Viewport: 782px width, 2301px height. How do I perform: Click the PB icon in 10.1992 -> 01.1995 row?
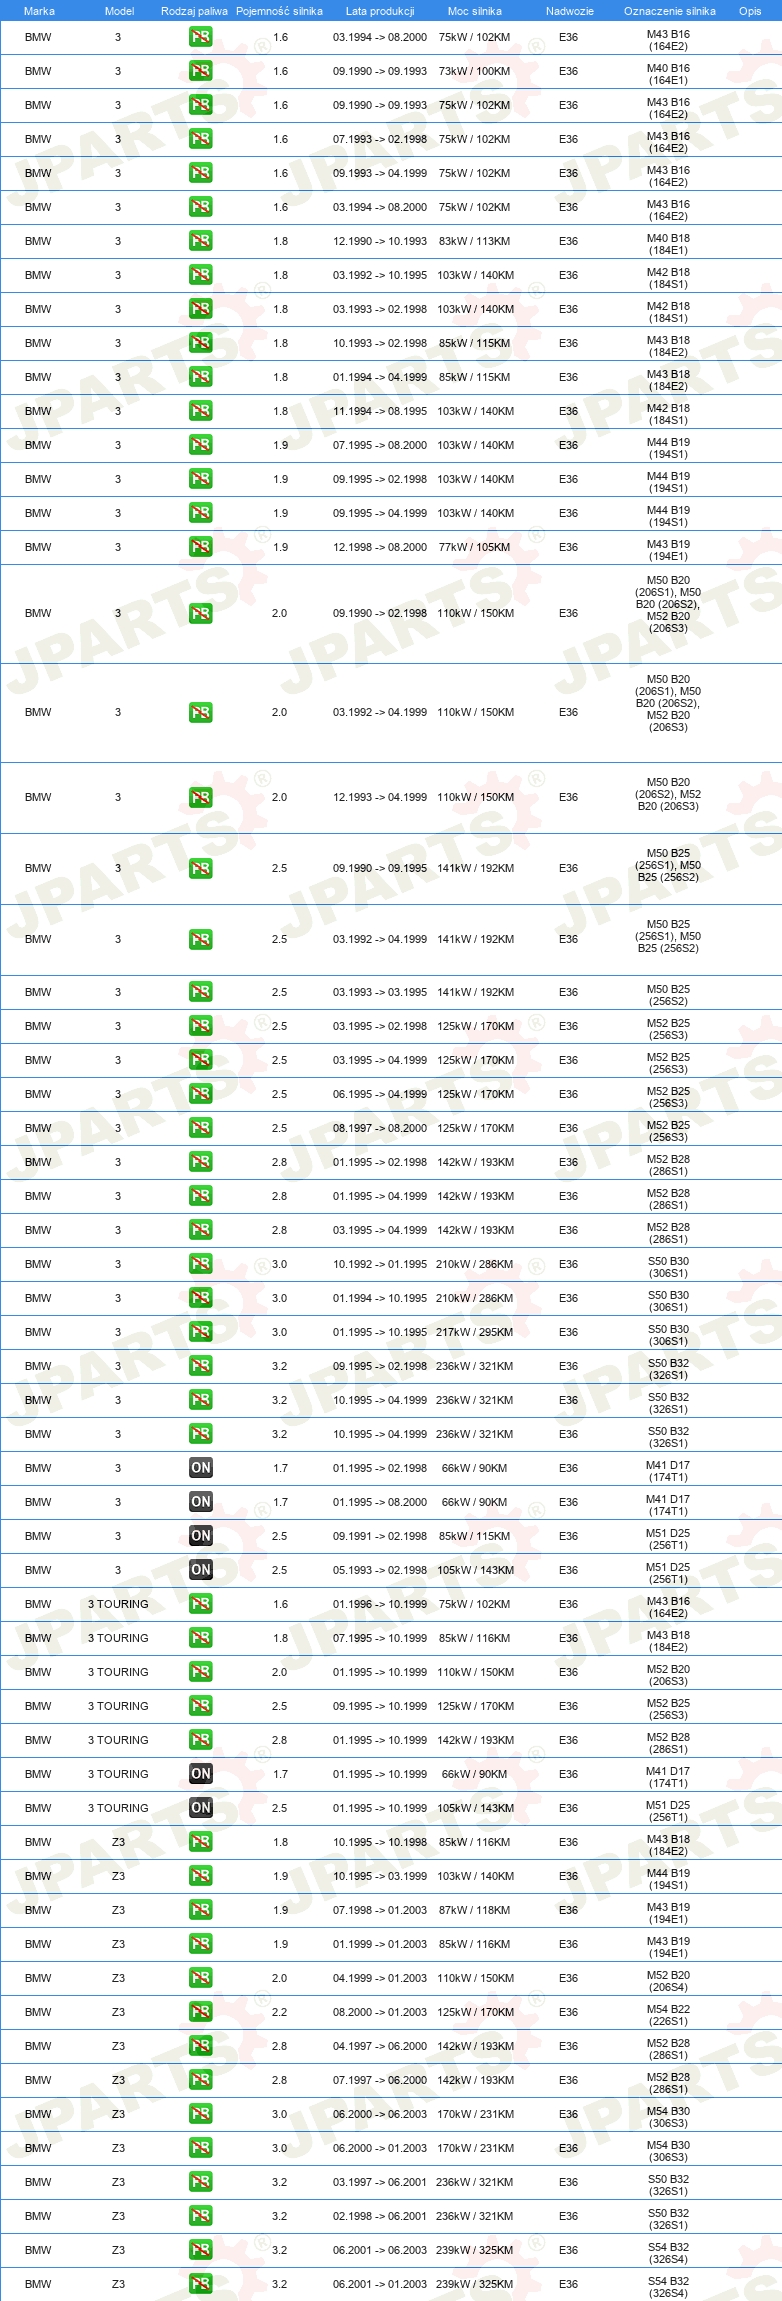[200, 1264]
